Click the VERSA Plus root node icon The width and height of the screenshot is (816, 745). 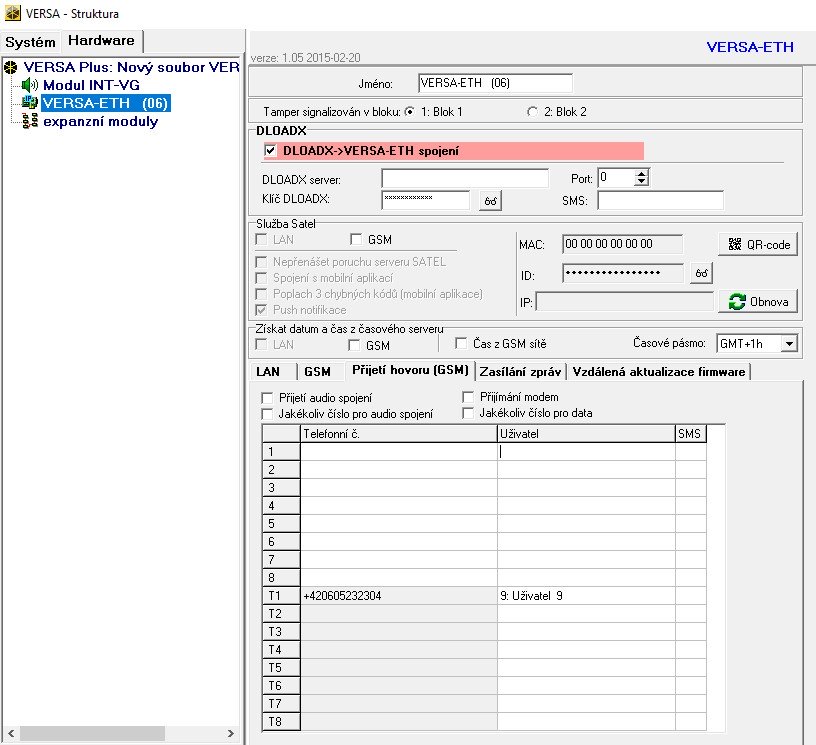coord(11,67)
